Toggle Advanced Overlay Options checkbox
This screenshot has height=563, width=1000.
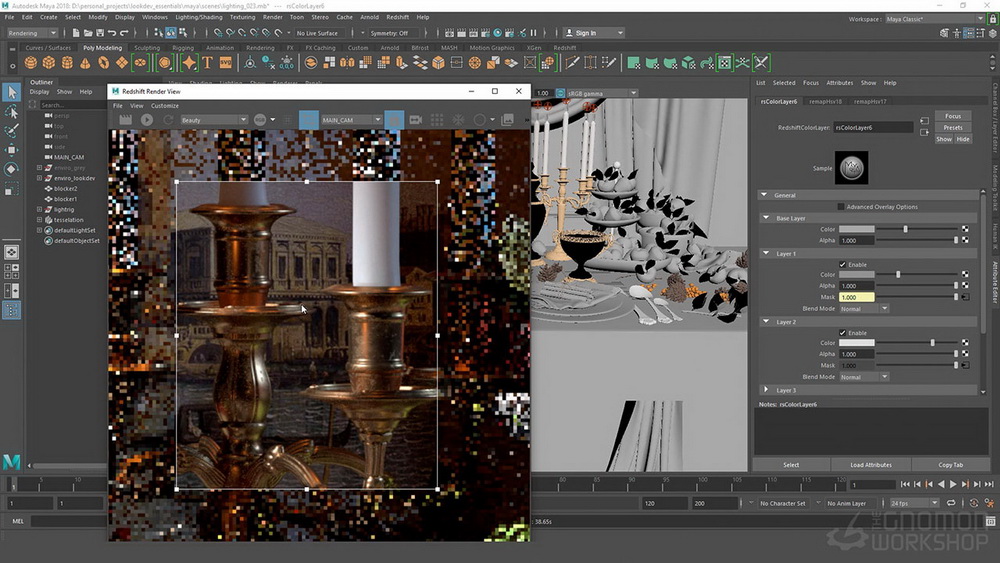[841, 207]
